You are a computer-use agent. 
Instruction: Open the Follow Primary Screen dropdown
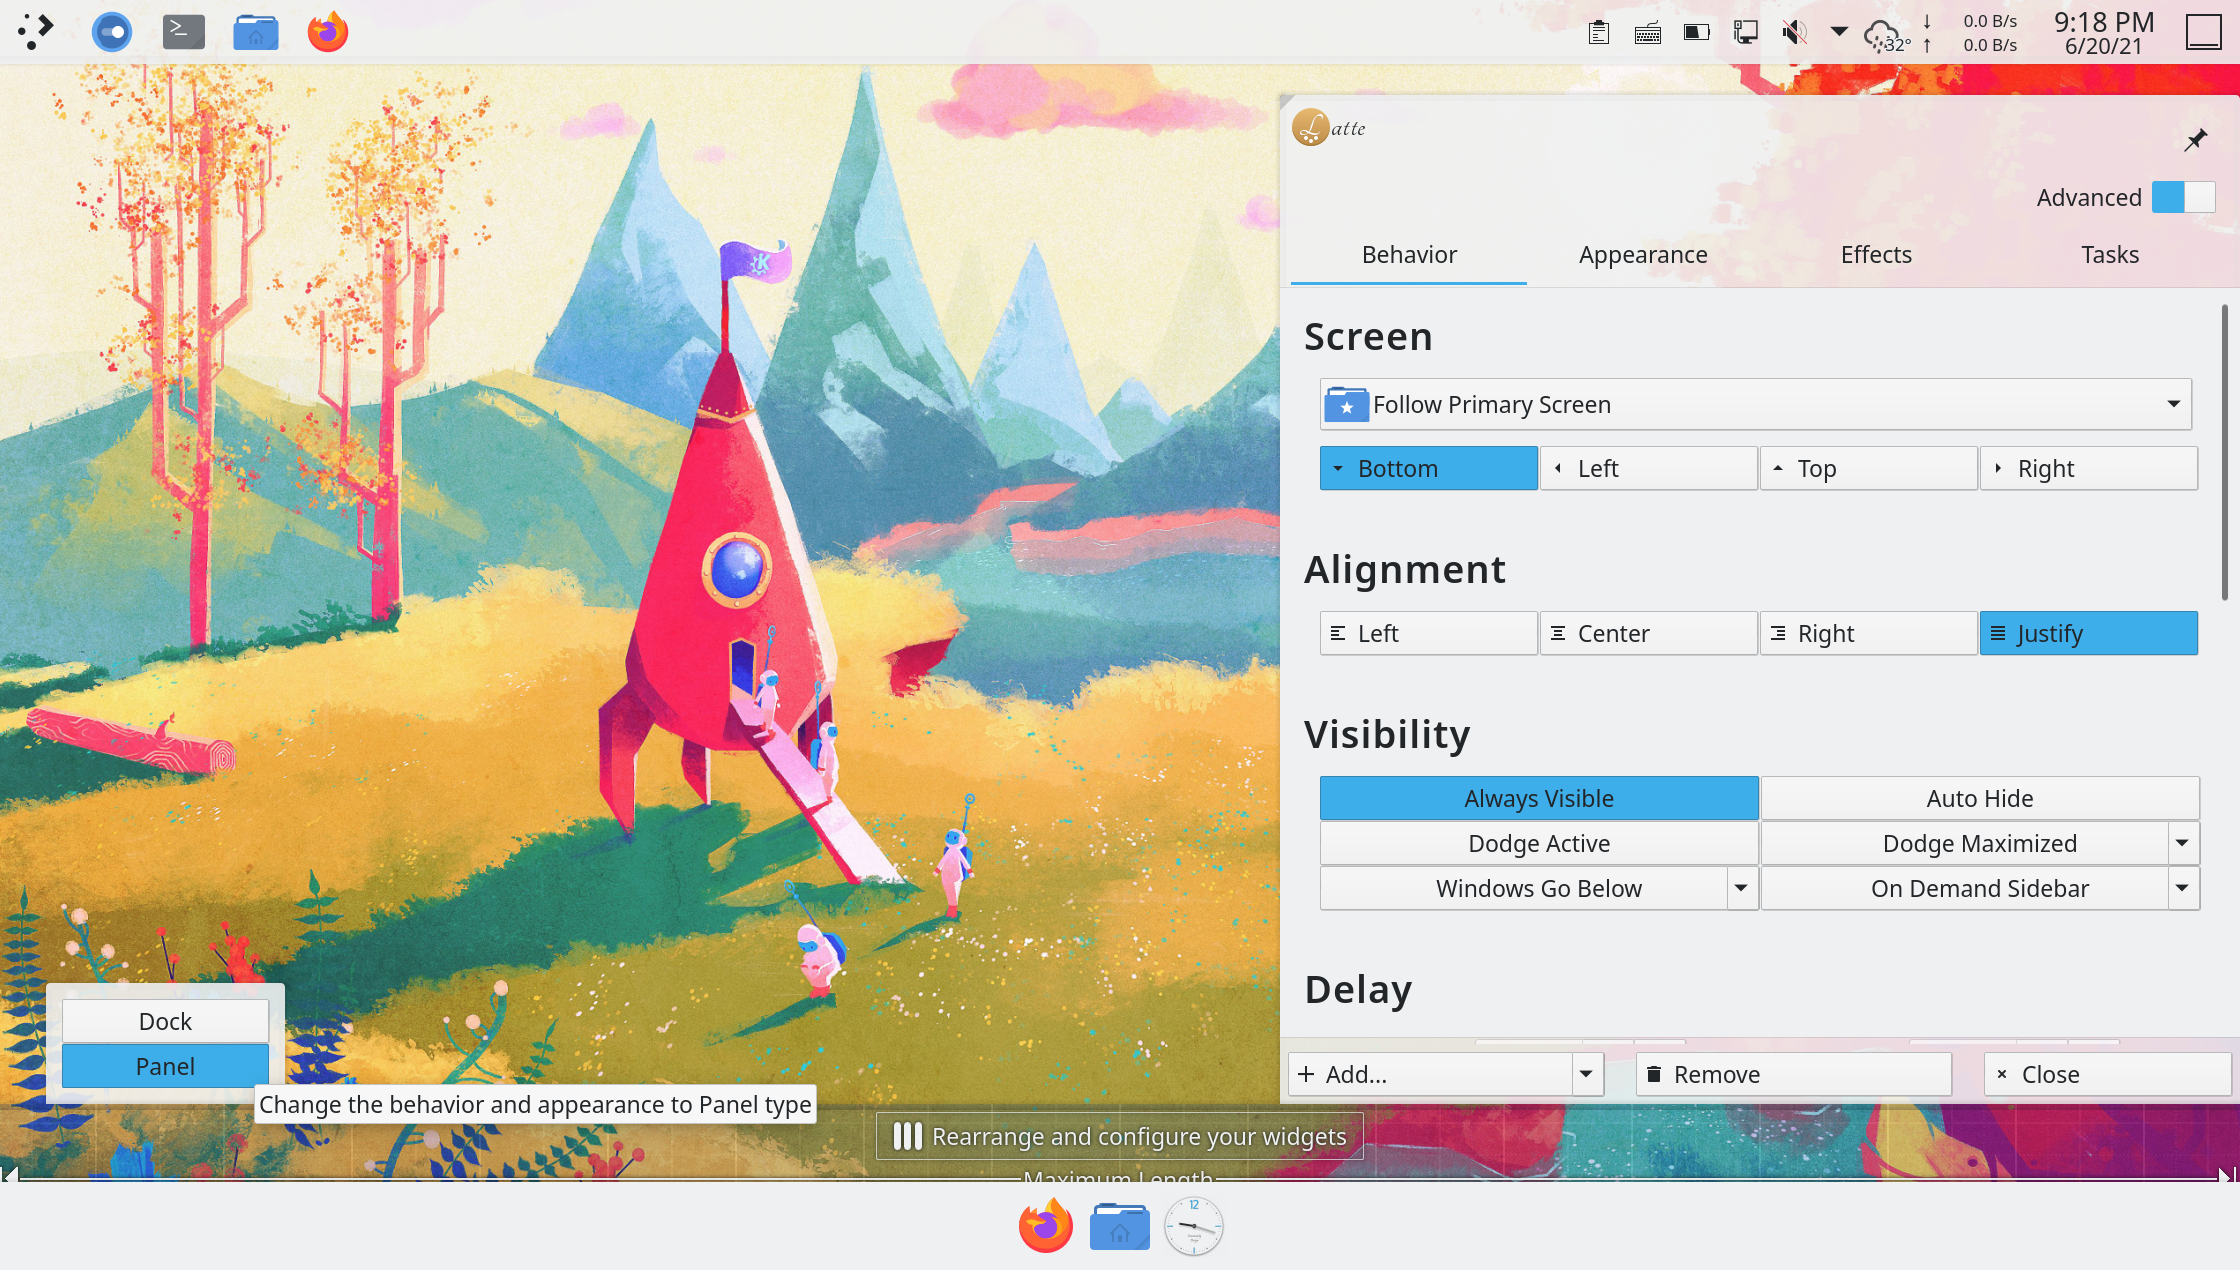(x=1755, y=404)
